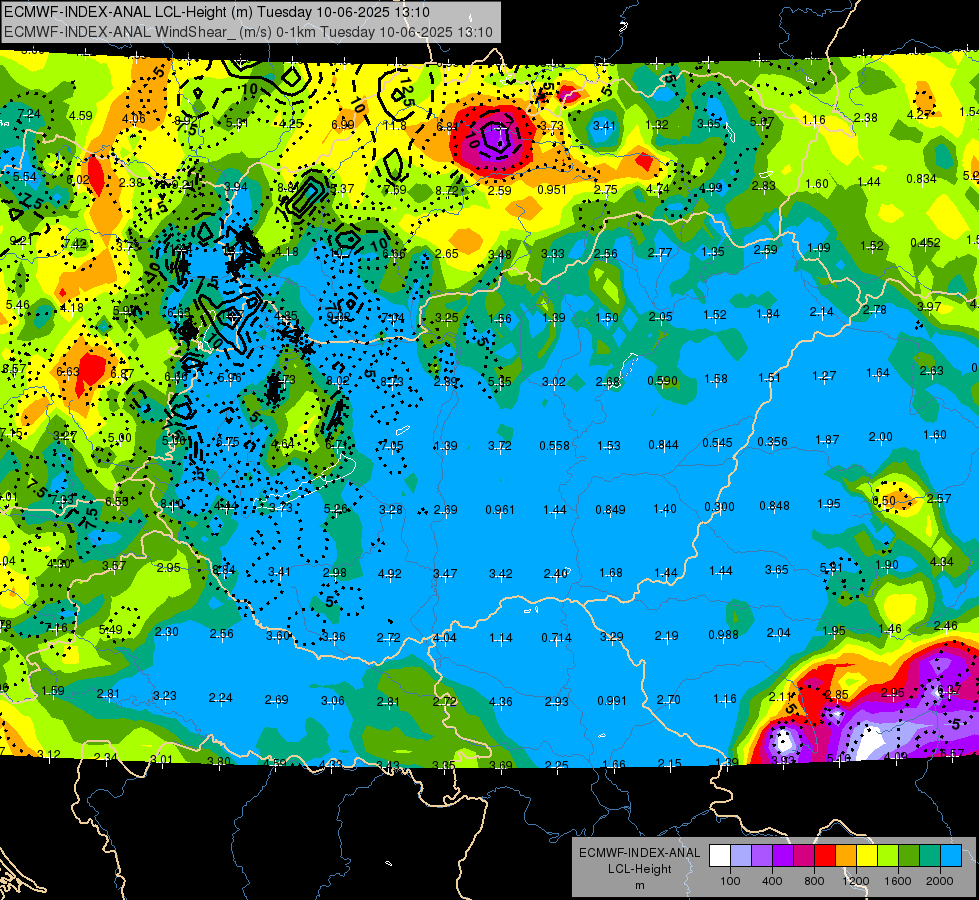Click the shear value 3.97

929,306
